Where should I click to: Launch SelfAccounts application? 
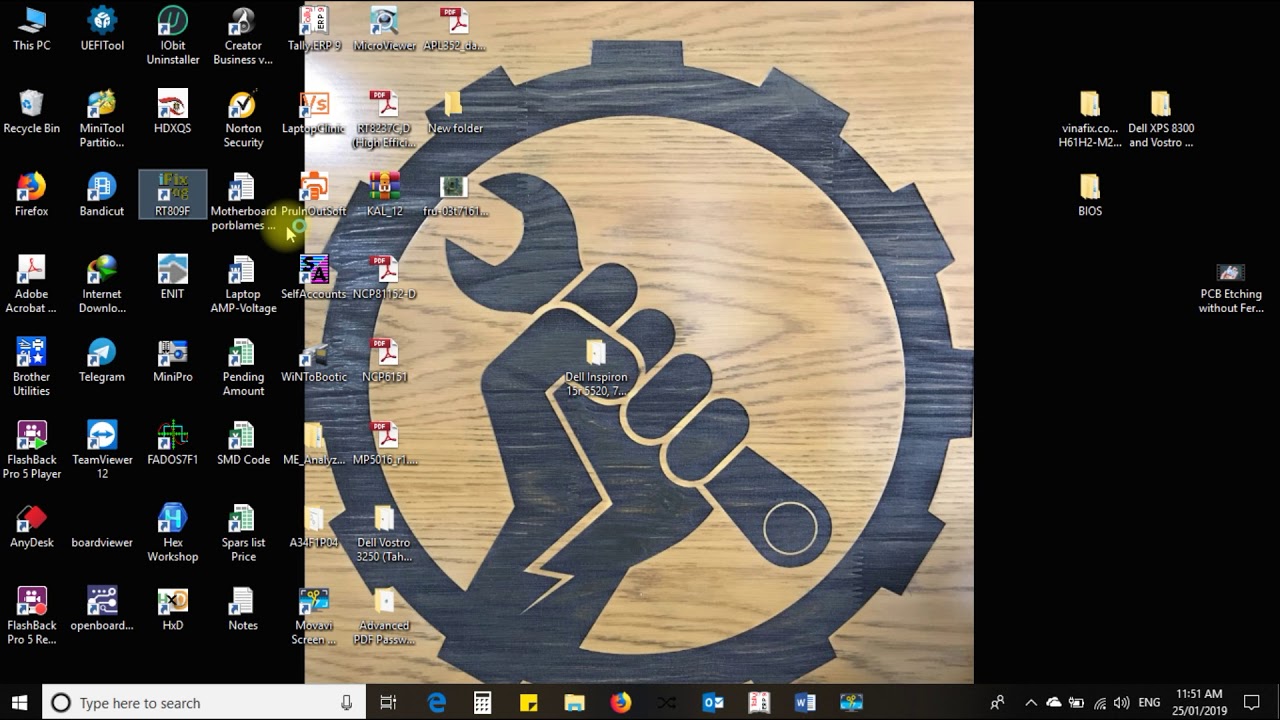(314, 278)
